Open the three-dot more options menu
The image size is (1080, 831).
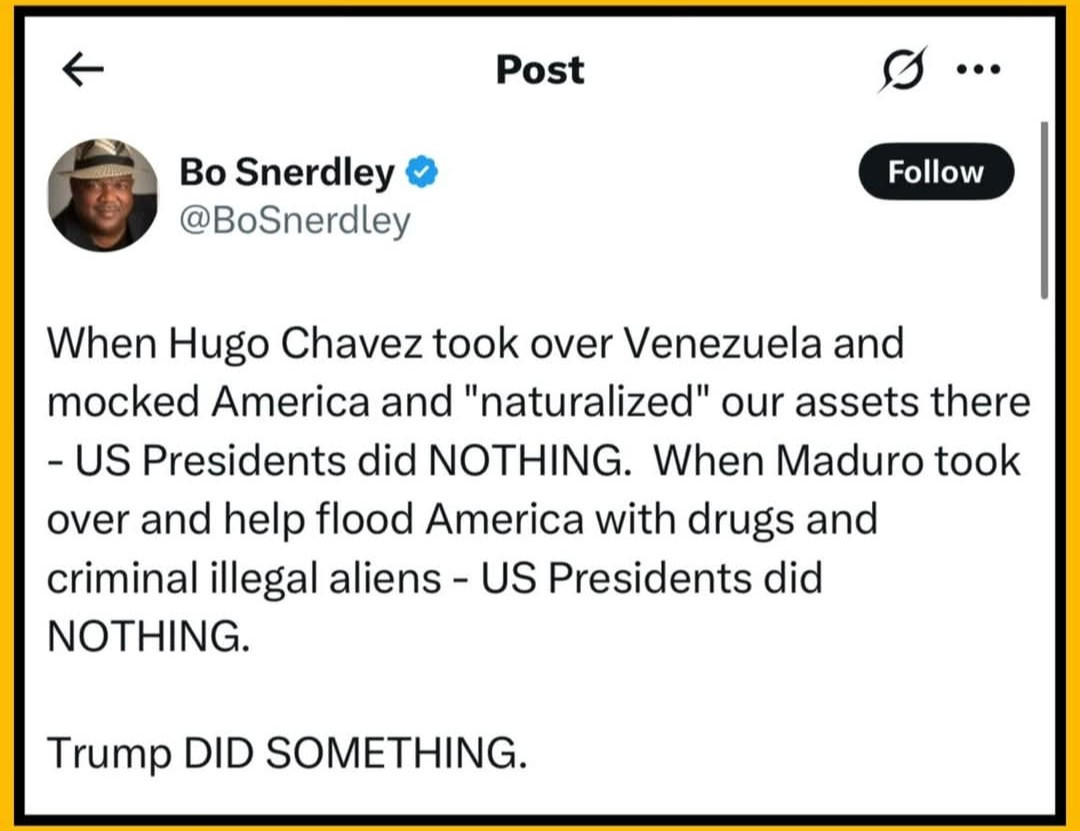pyautogui.click(x=980, y=70)
